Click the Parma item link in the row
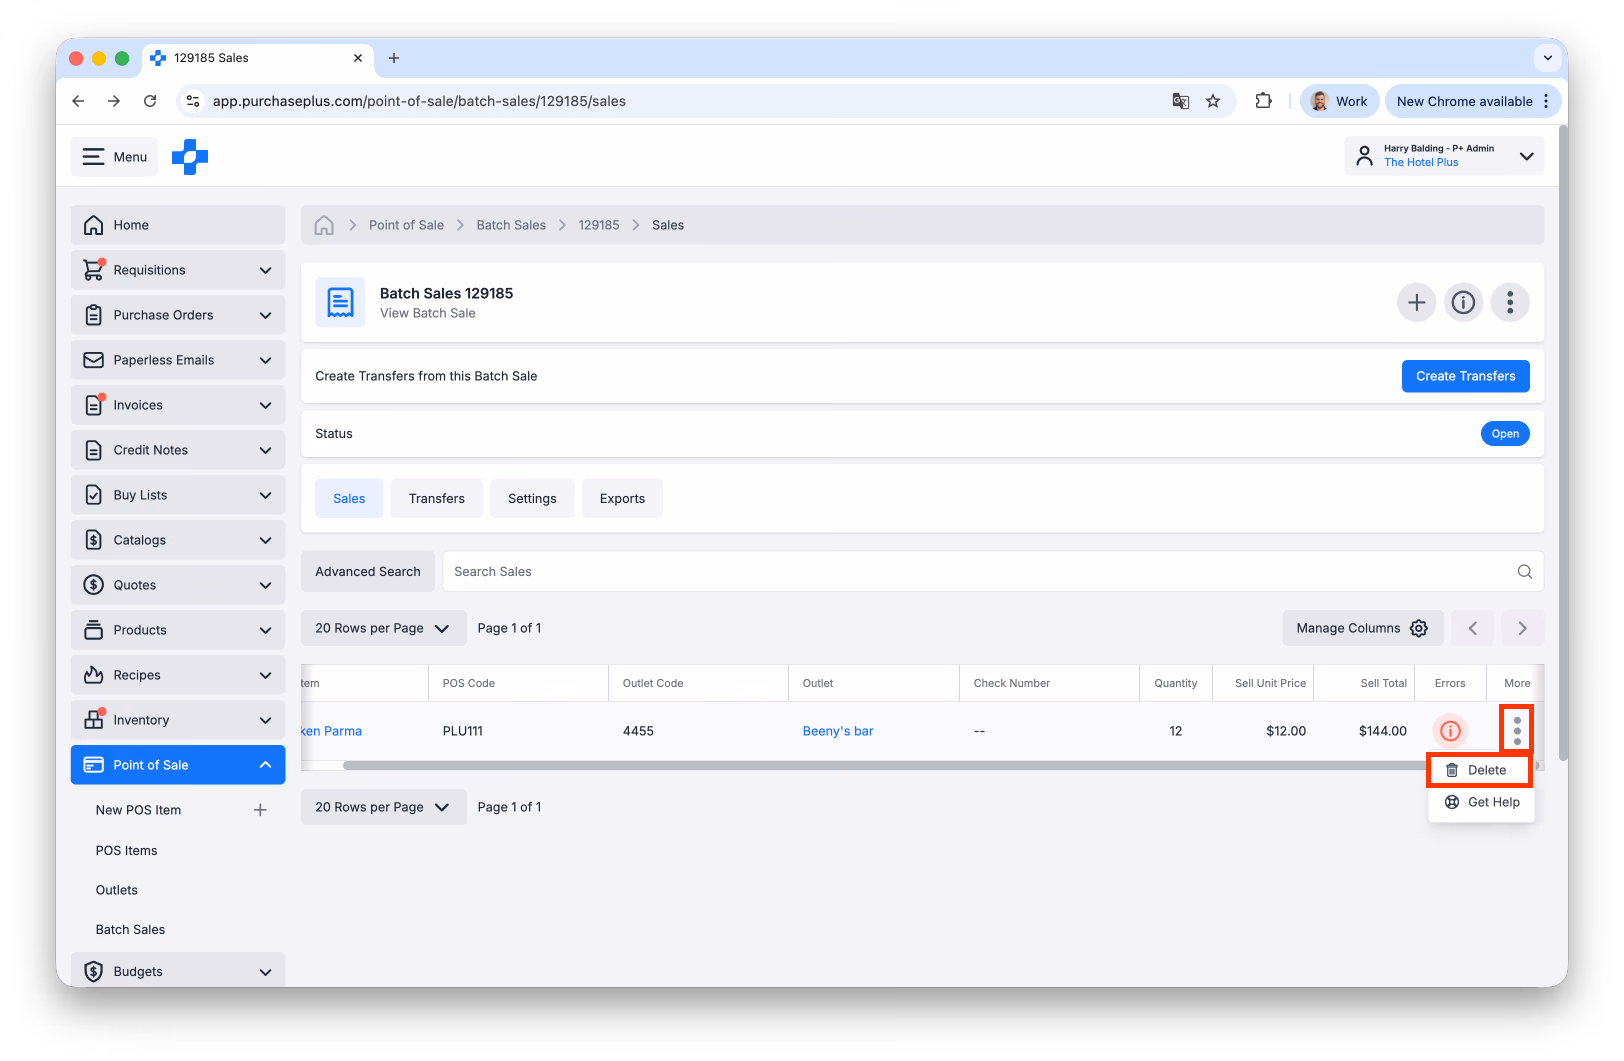 (x=332, y=731)
